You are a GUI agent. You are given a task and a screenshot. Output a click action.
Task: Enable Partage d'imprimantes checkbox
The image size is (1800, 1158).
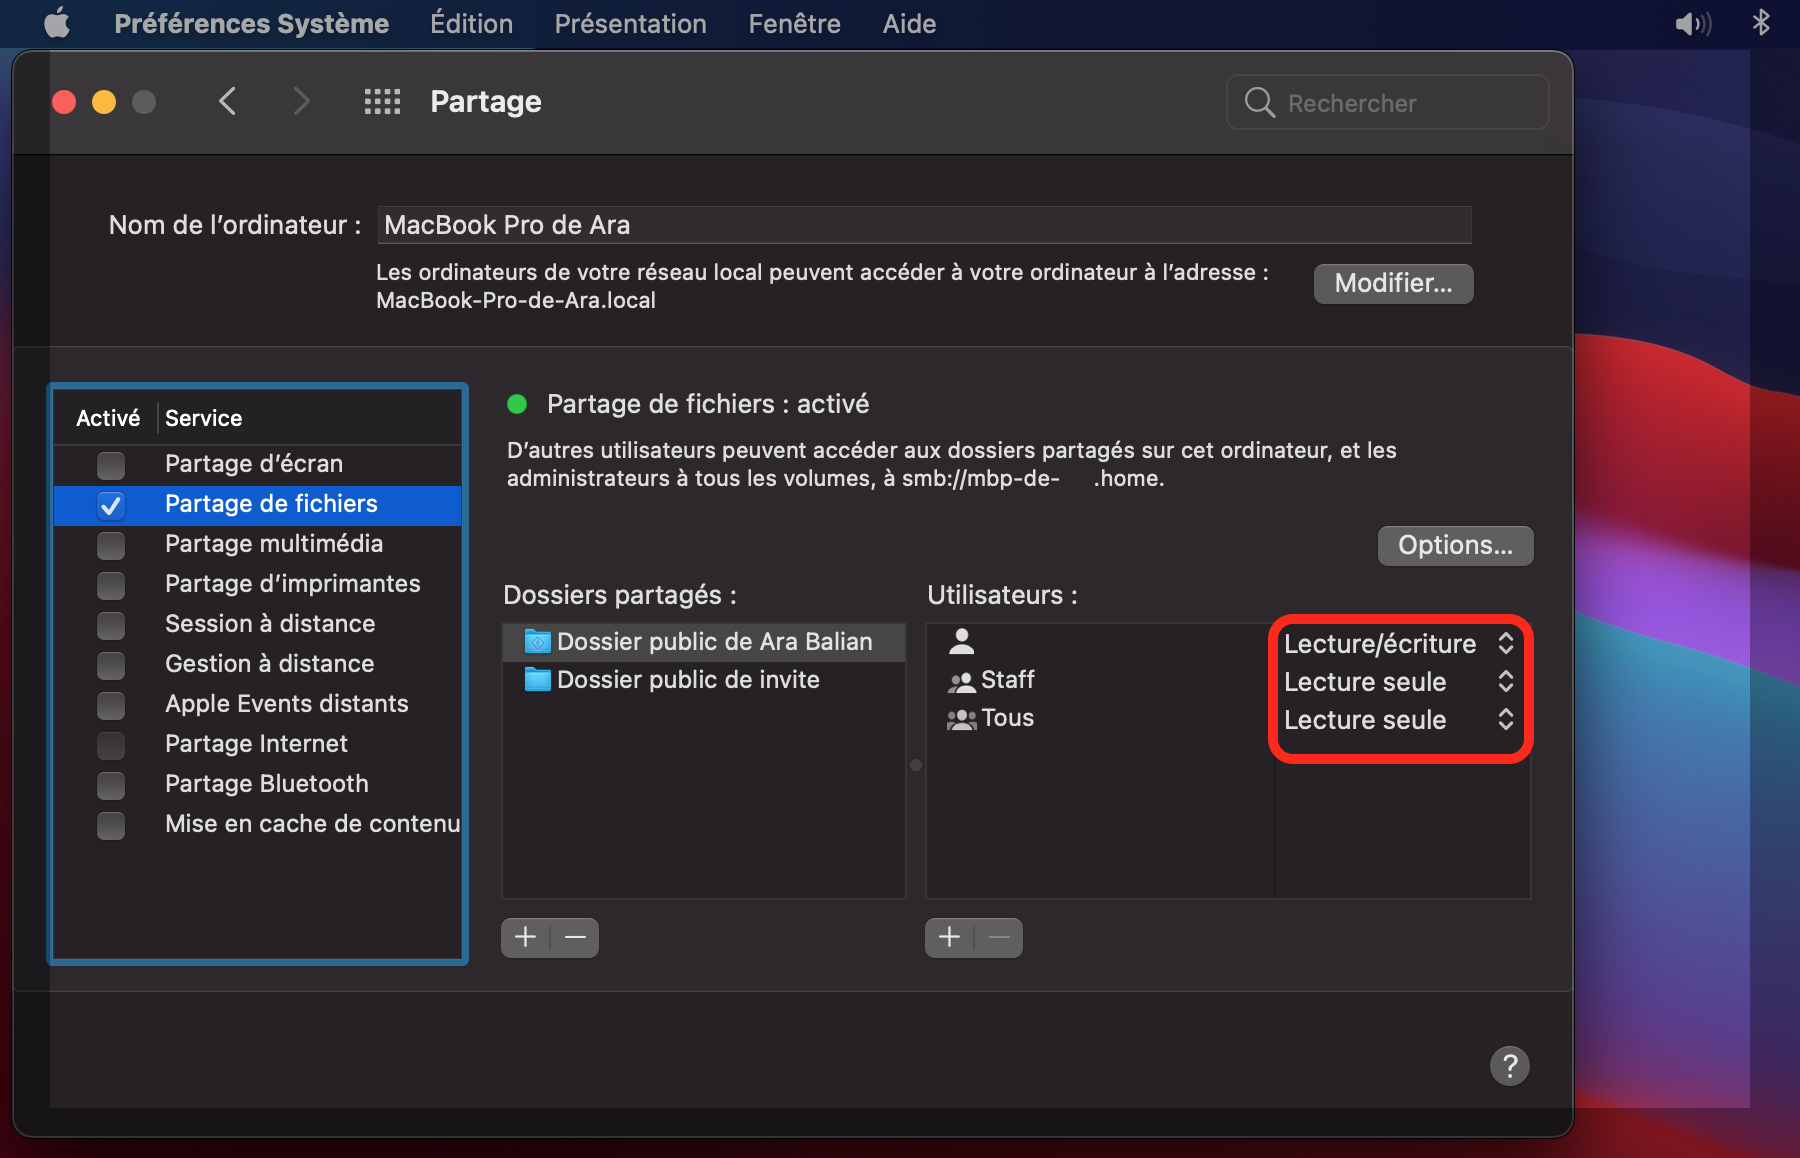pos(111,585)
